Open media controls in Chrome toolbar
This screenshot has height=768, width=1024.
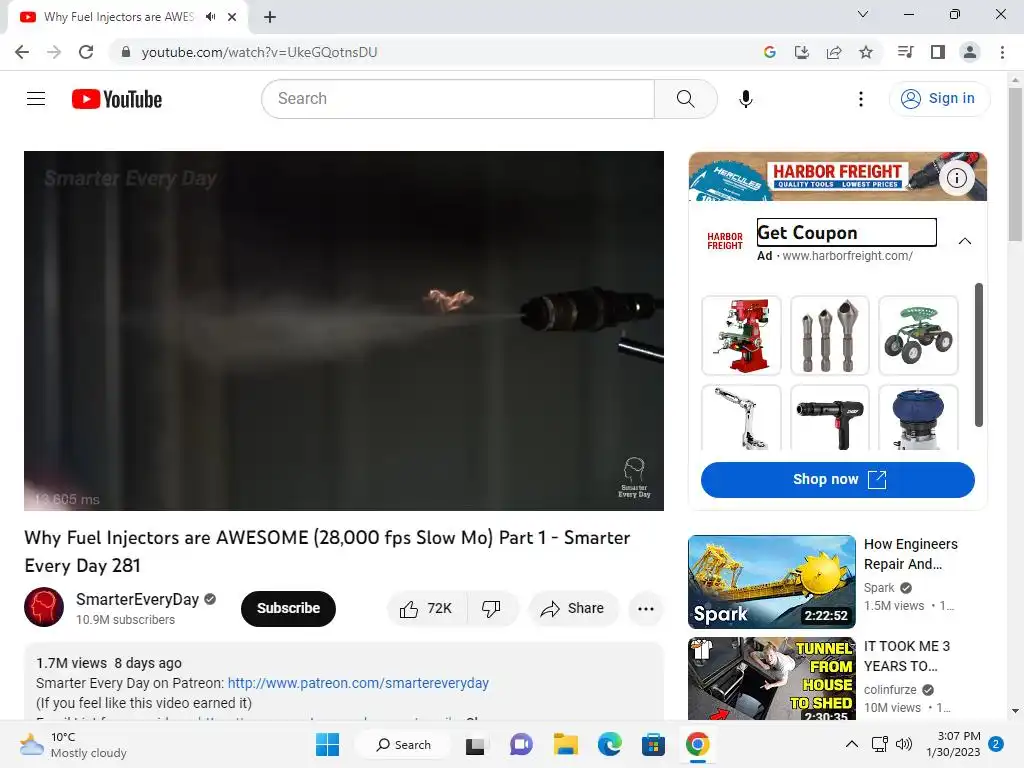point(905,52)
